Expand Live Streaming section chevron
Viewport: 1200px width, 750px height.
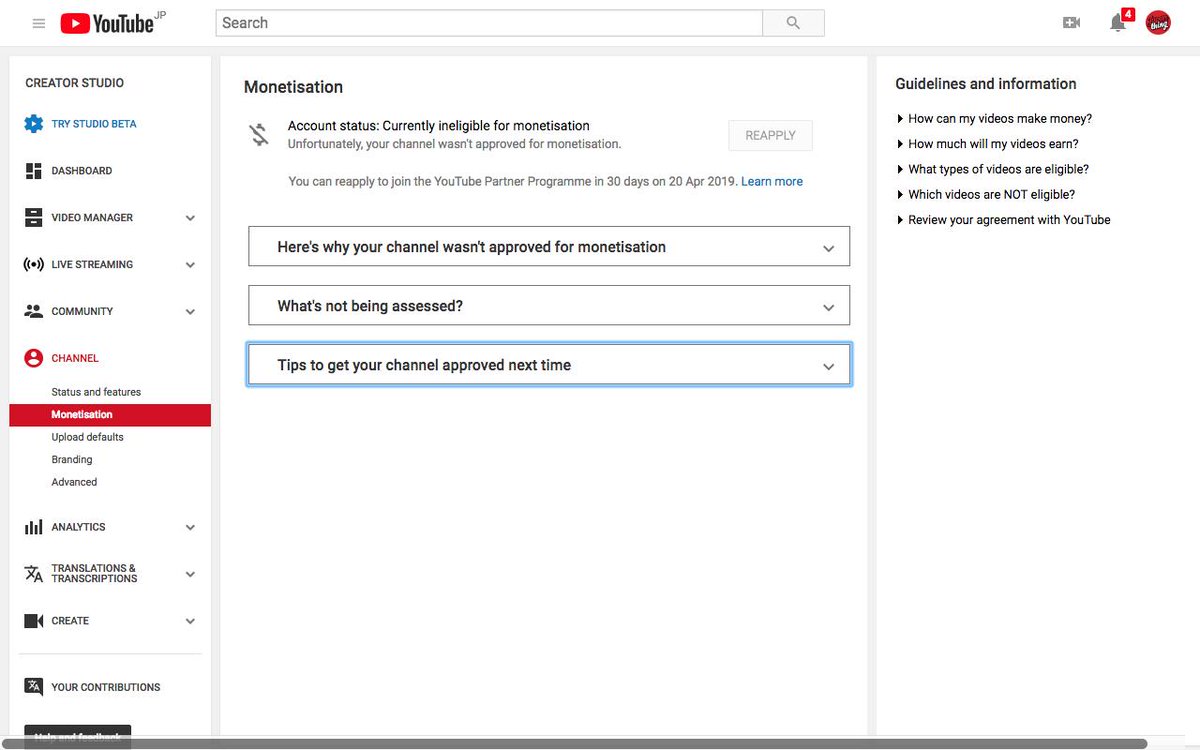pyautogui.click(x=190, y=265)
